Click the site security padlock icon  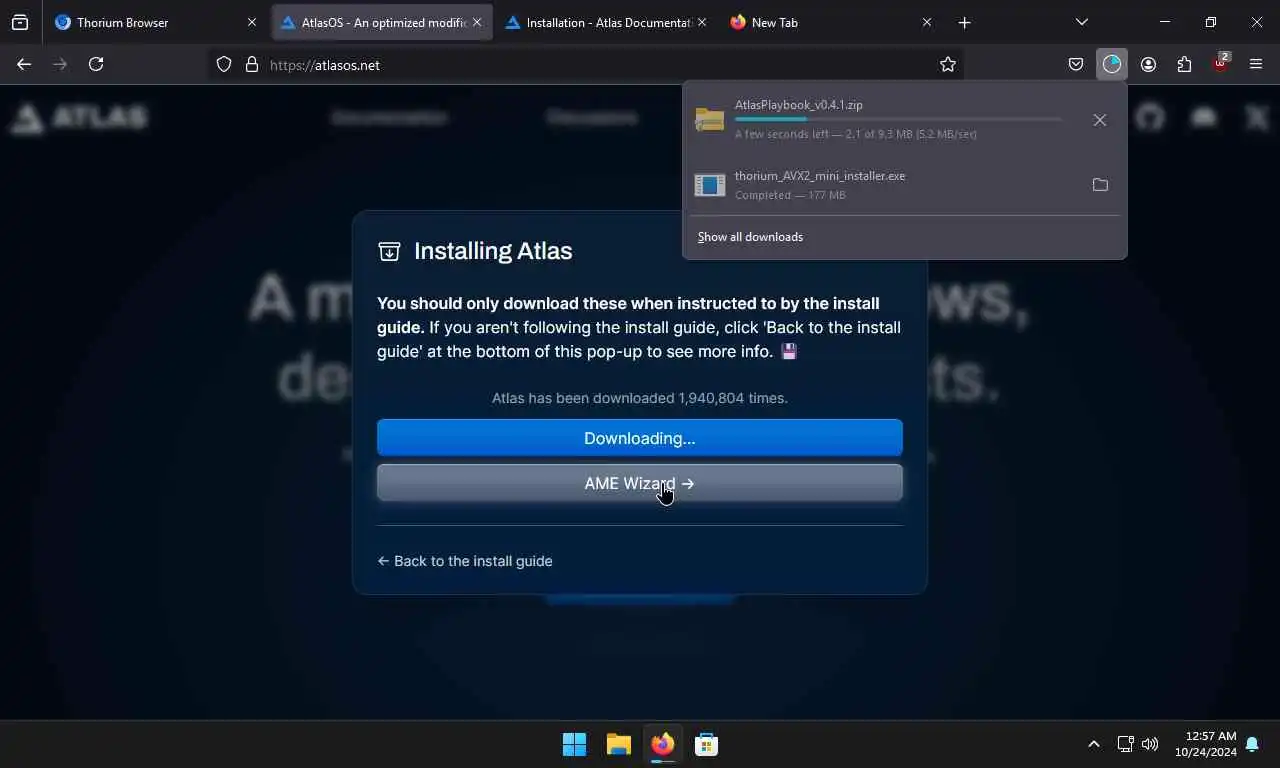click(x=251, y=64)
